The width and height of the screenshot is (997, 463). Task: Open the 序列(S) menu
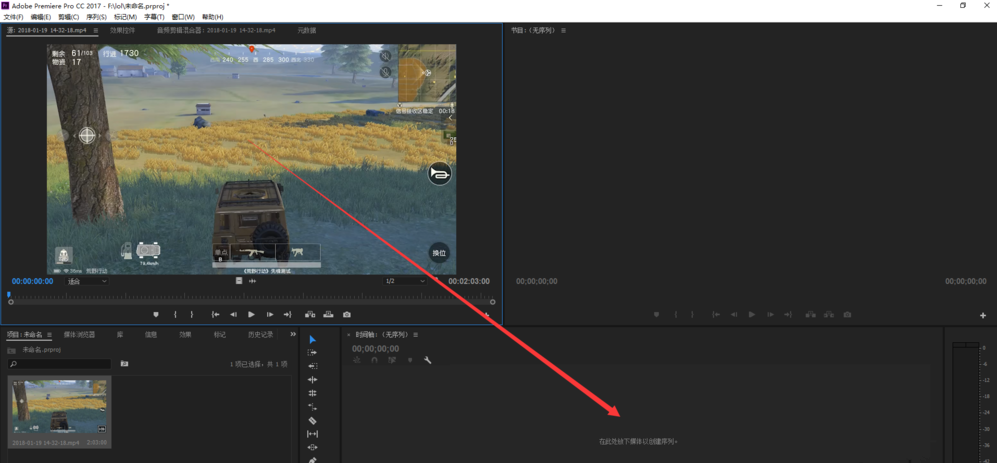coord(96,17)
